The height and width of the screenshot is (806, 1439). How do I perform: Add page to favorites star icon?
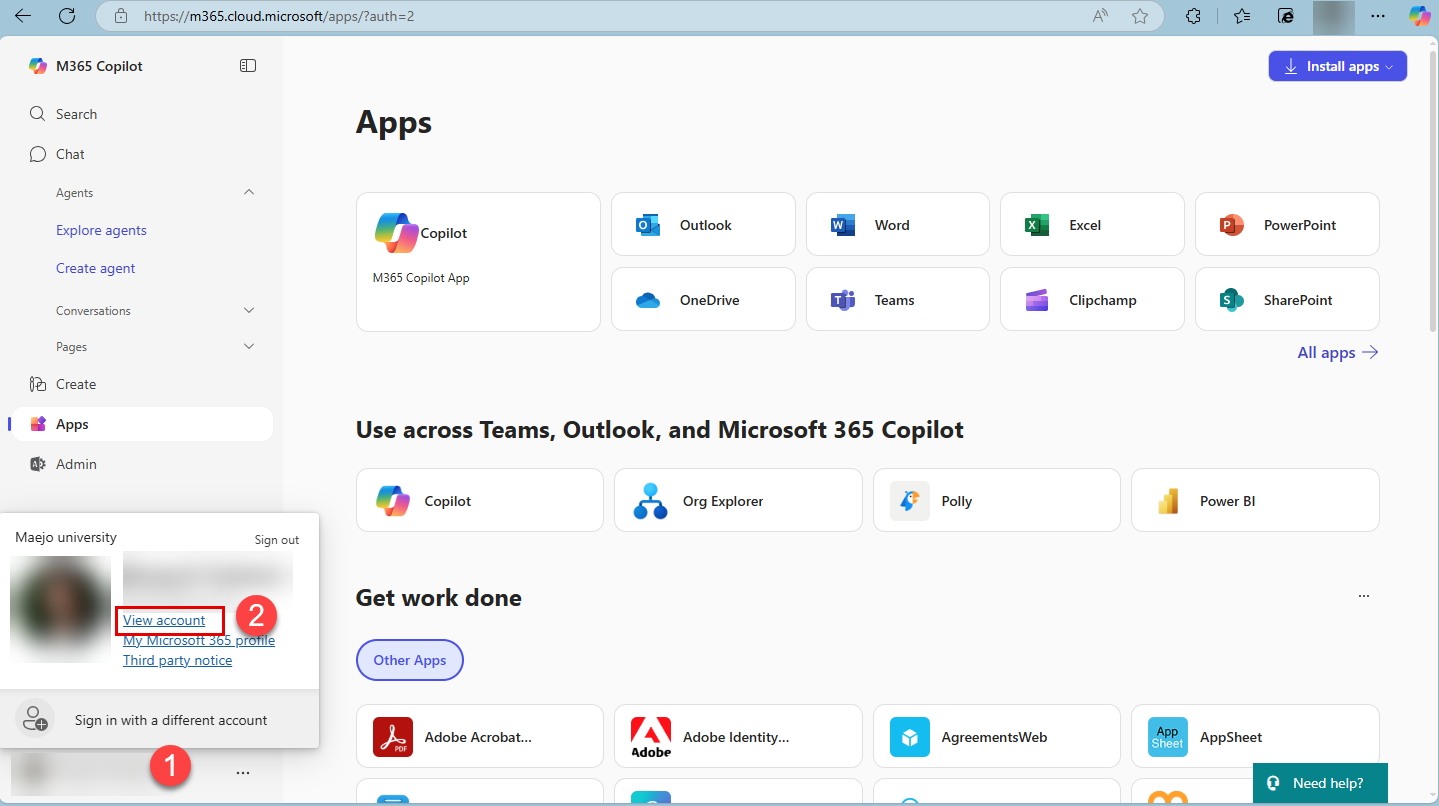click(1140, 16)
